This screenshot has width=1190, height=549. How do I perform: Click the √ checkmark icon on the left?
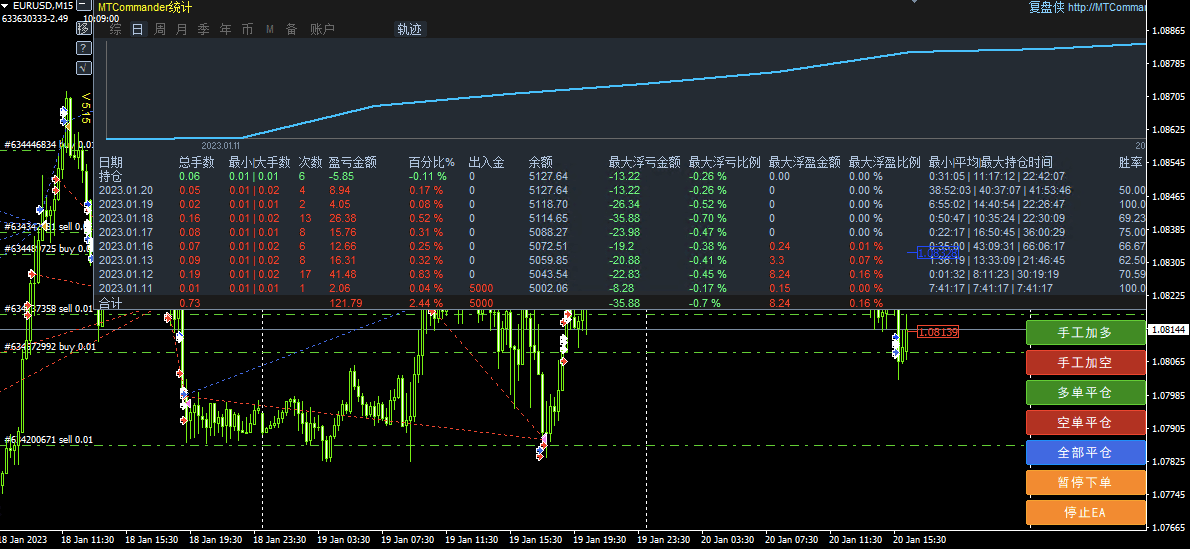tap(83, 67)
